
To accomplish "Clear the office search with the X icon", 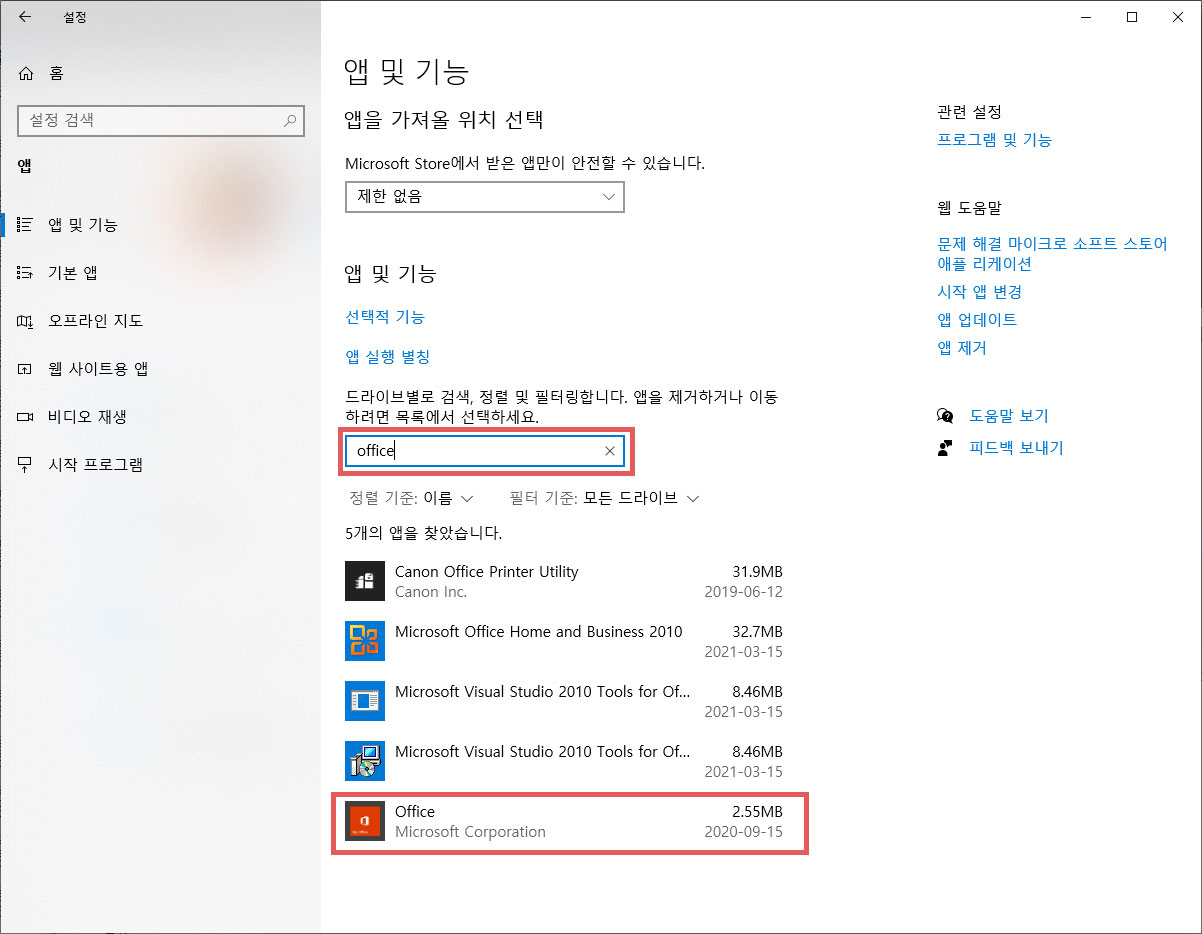I will coord(610,452).
